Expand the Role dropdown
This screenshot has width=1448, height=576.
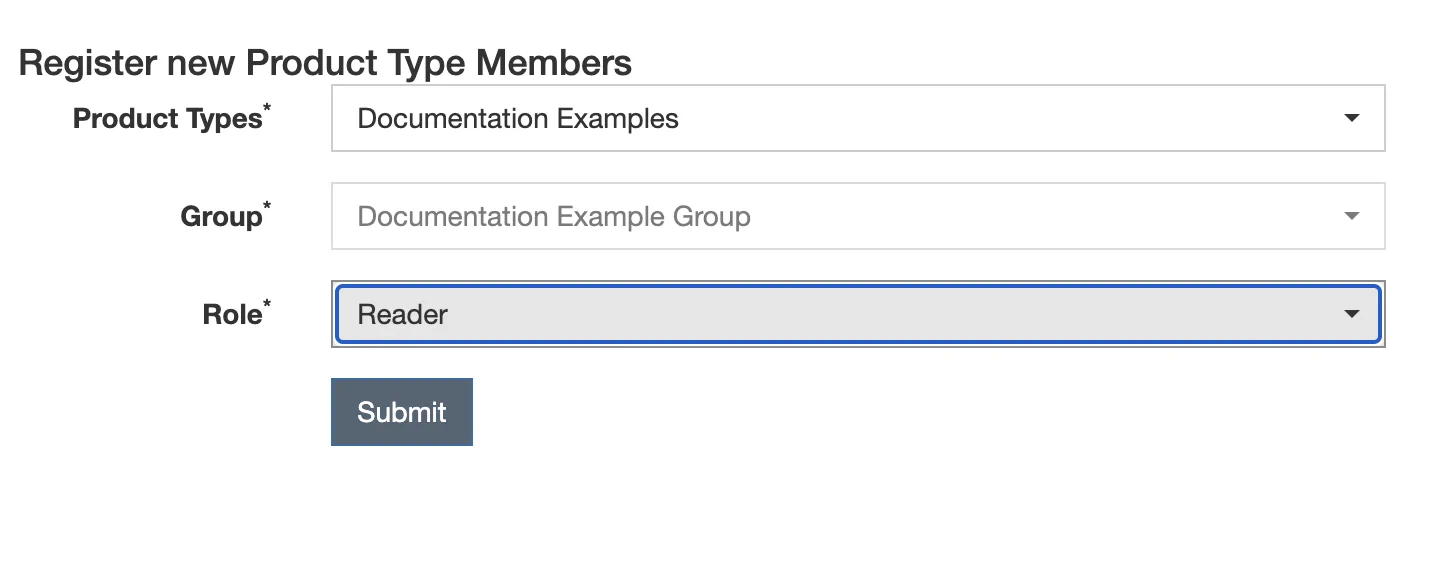pos(857,314)
